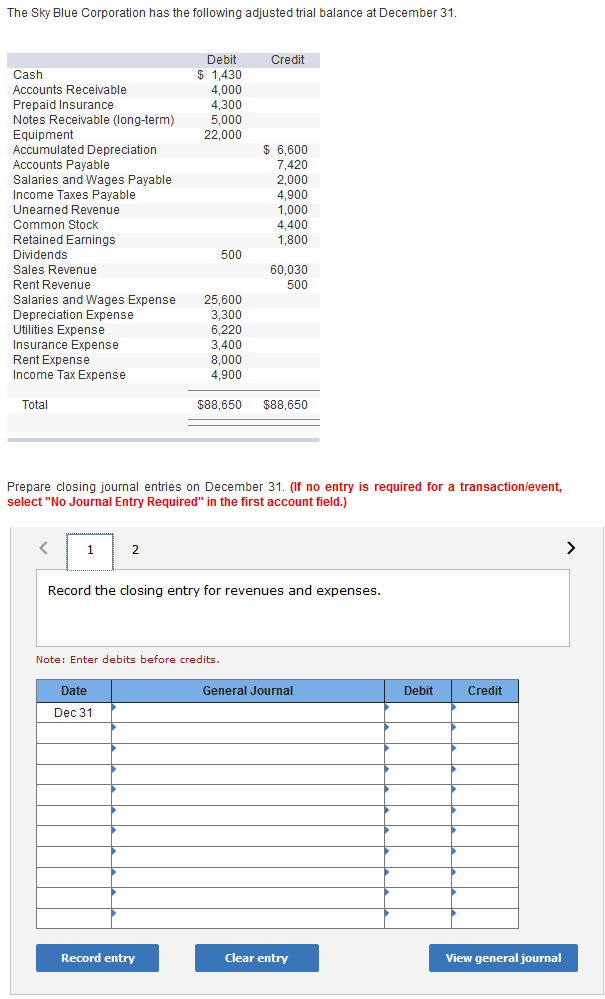Click the Income Tax Expense label
The height and width of the screenshot is (999, 605).
tap(69, 375)
